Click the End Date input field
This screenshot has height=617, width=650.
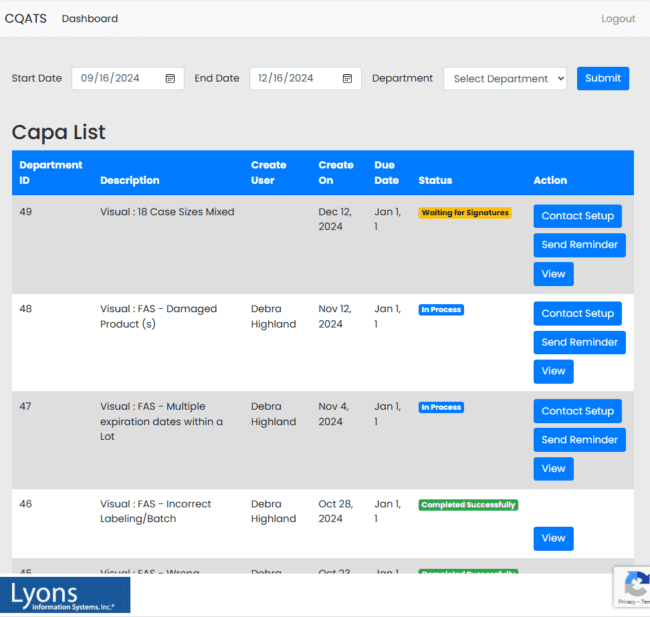(x=293, y=78)
